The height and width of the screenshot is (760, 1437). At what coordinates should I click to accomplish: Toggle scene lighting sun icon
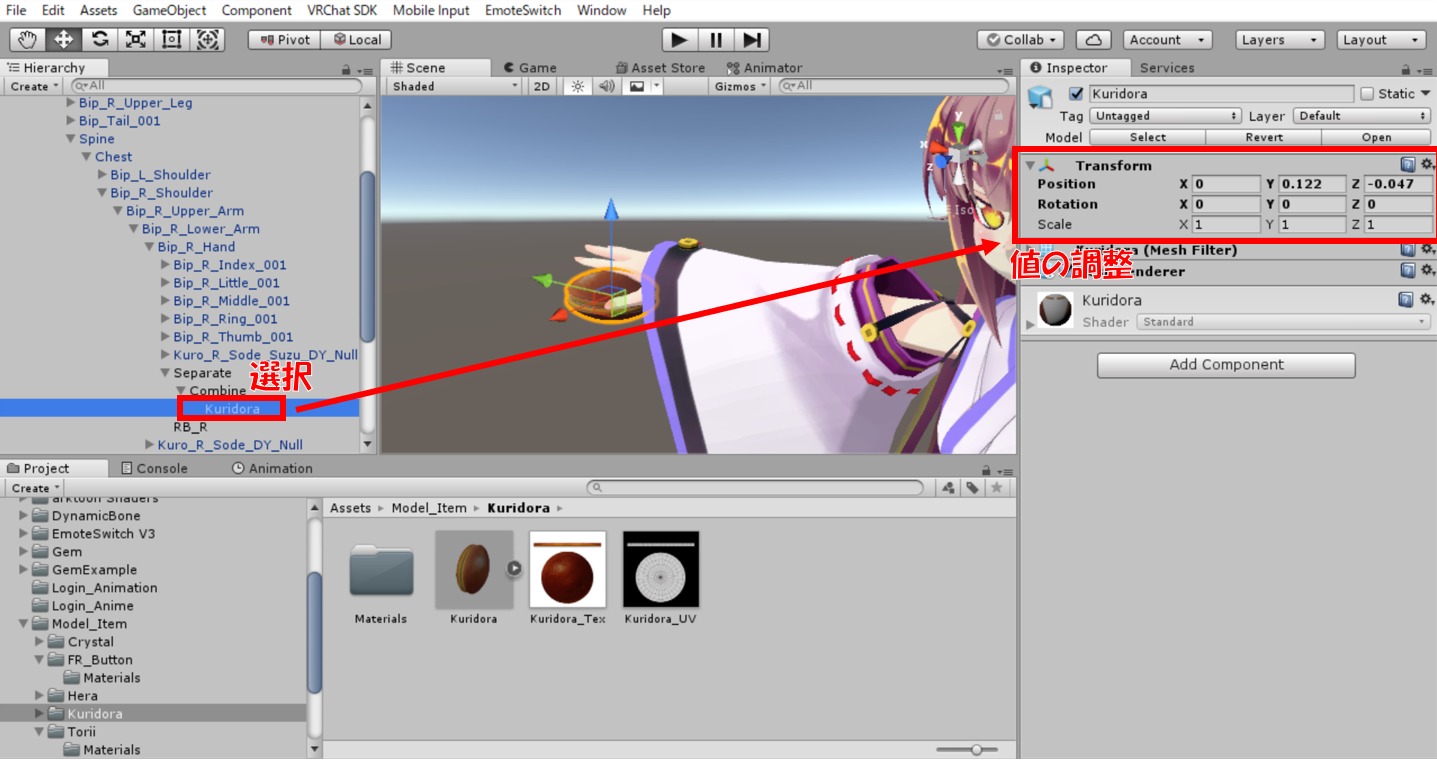point(578,86)
